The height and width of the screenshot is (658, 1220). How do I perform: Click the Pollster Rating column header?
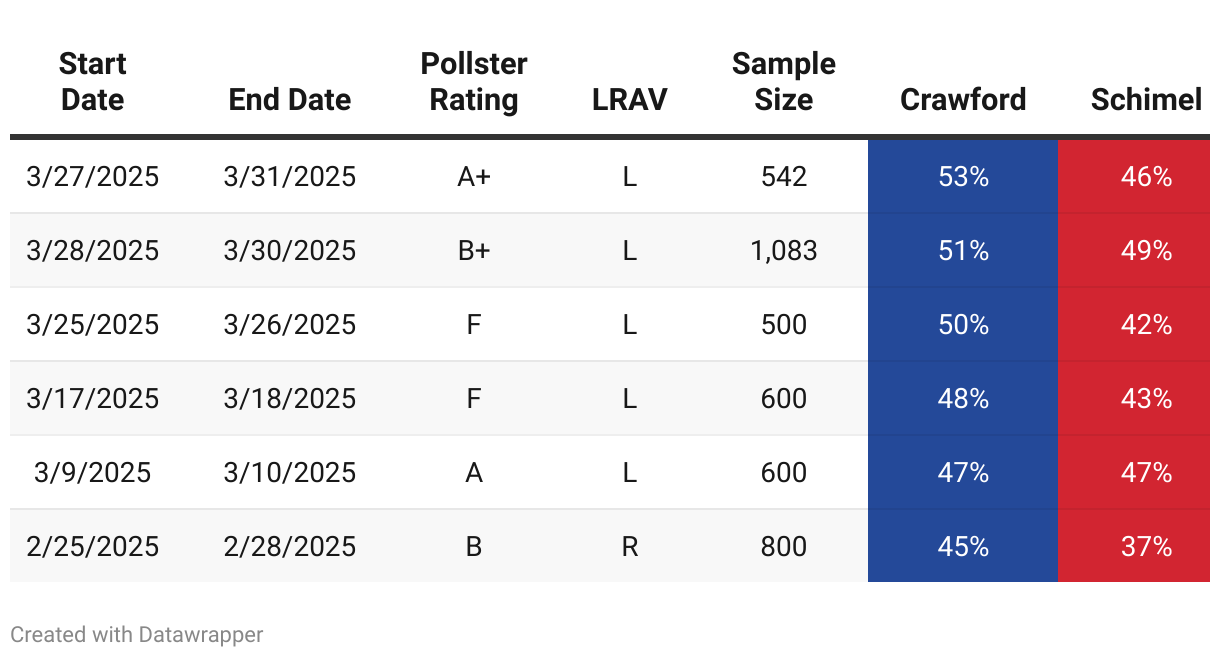click(x=473, y=82)
